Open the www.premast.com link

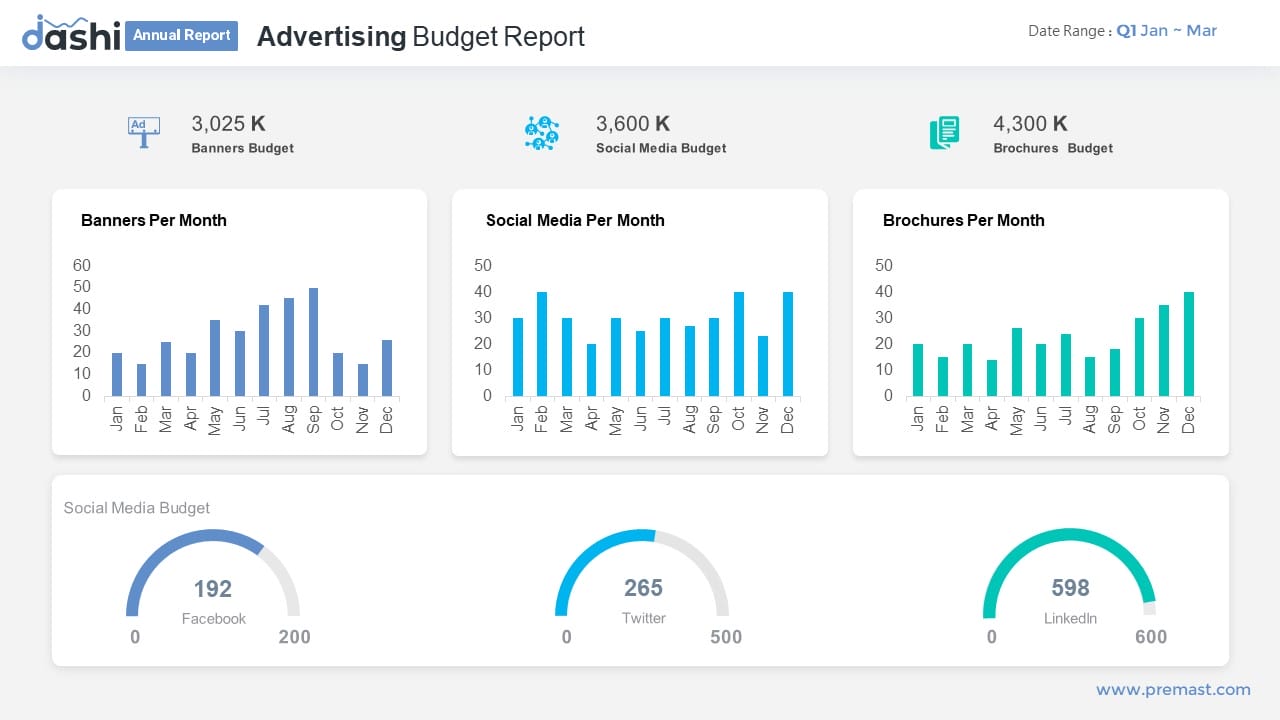(x=1173, y=689)
